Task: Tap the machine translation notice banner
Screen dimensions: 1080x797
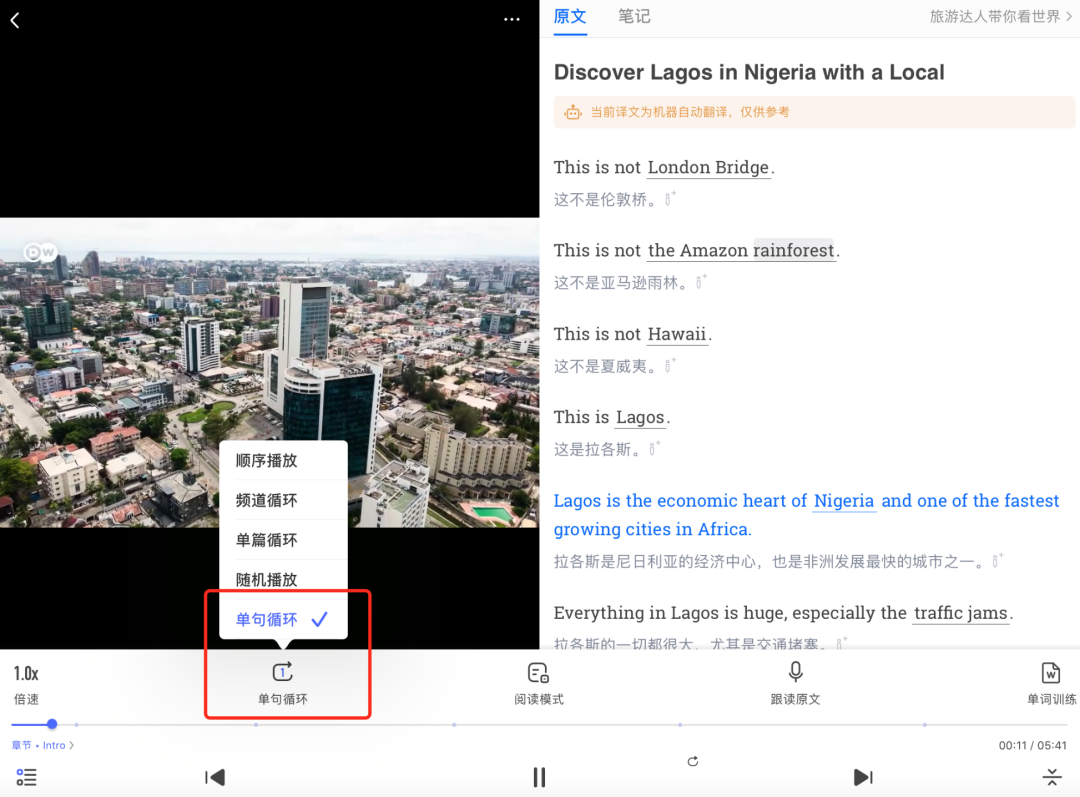Action: (x=814, y=112)
